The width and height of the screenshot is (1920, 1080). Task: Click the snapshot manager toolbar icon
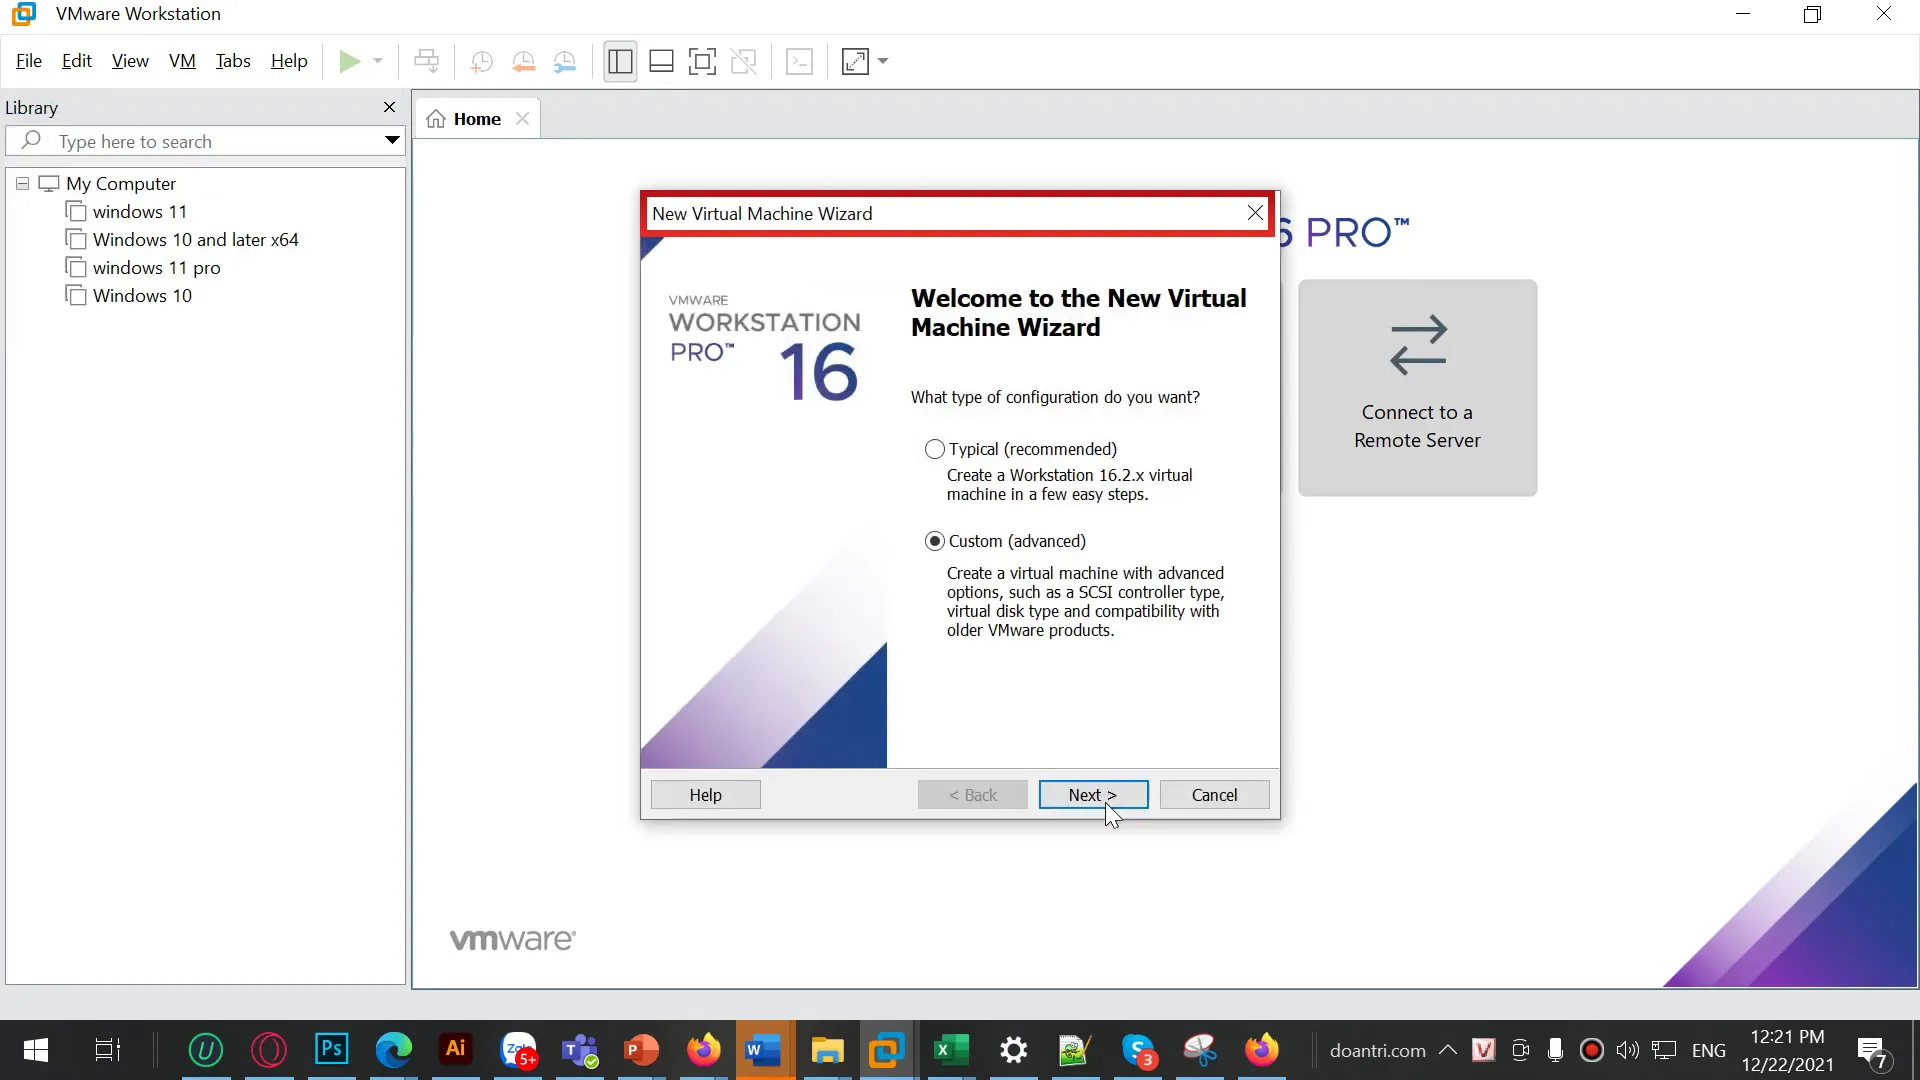565,62
